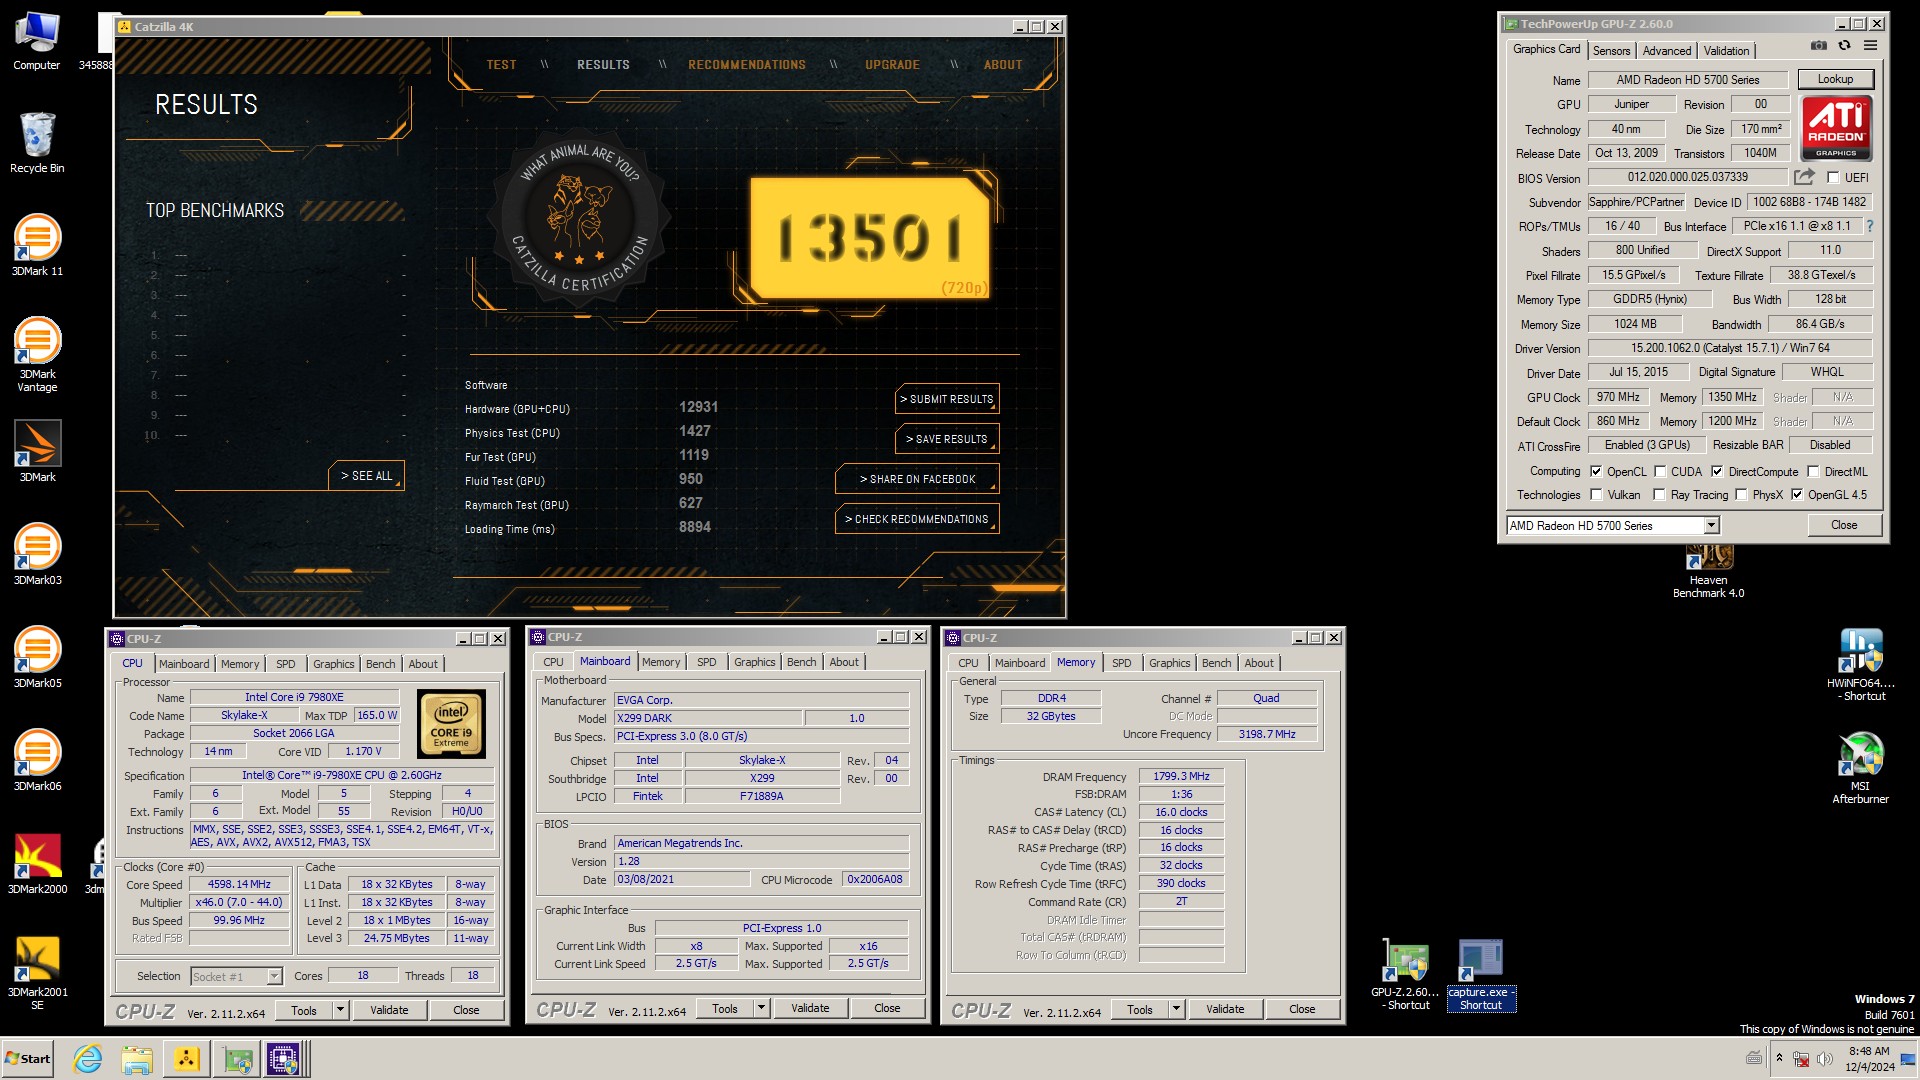Select the 3DMark06 desktop shortcut
Image resolution: width=1920 pixels, height=1080 pixels.
coord(37,760)
